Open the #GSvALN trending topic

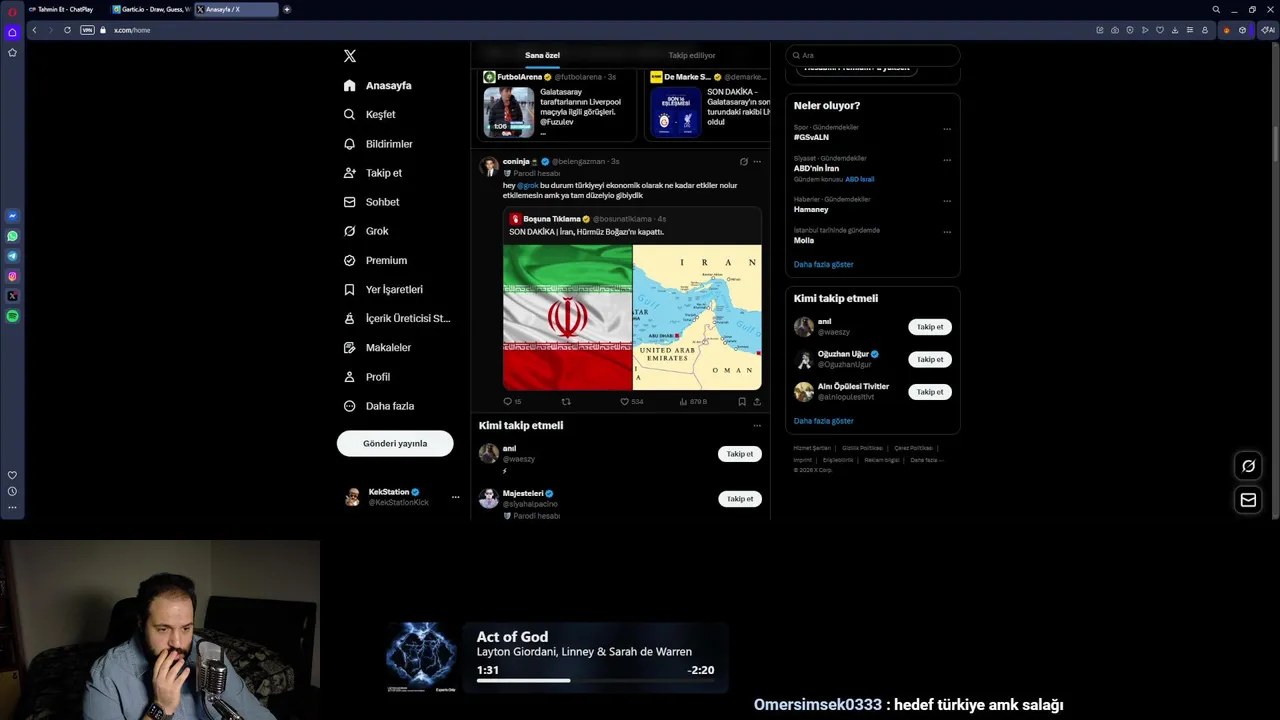pos(811,137)
